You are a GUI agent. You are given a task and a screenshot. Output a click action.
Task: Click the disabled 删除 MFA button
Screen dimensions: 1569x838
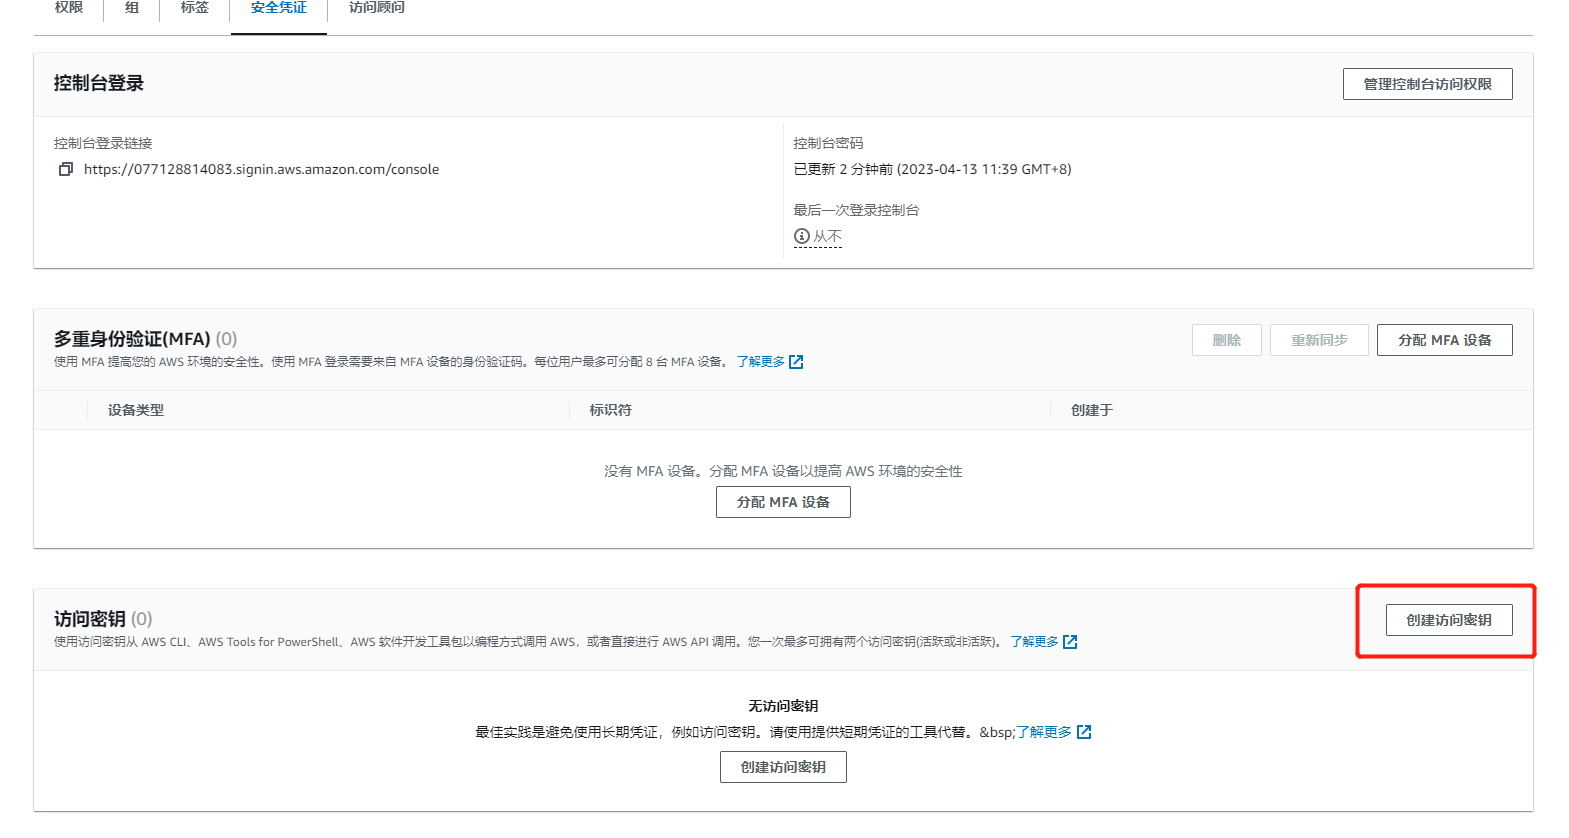pos(1226,340)
